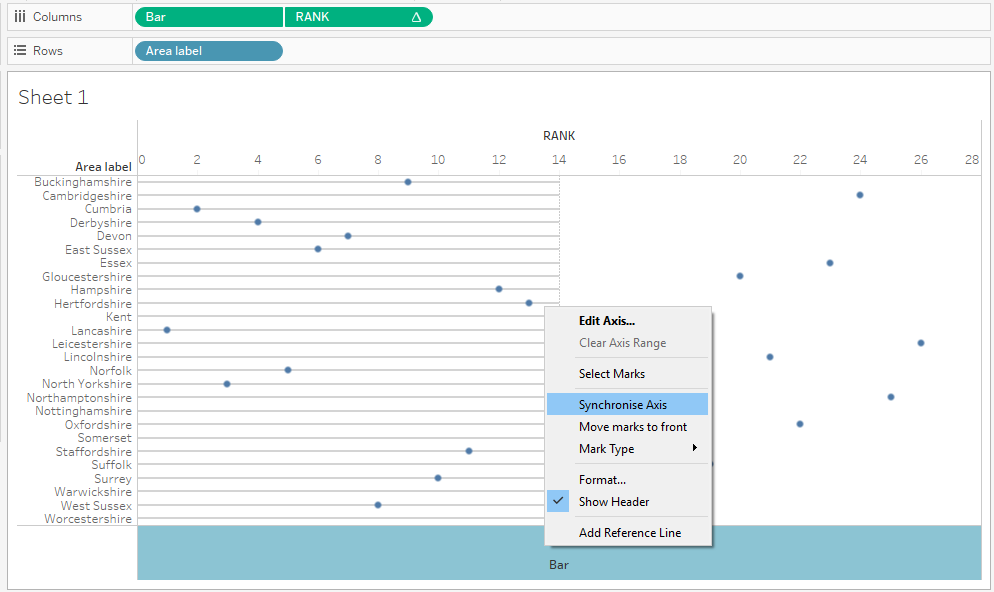
Task: Click the Rows shelf list icon
Action: tap(20, 50)
